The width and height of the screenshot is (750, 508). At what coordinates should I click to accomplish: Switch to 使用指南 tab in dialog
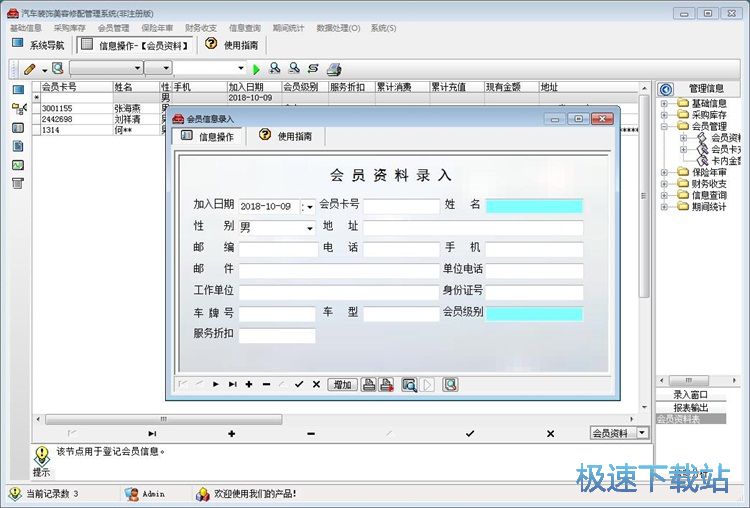click(286, 136)
